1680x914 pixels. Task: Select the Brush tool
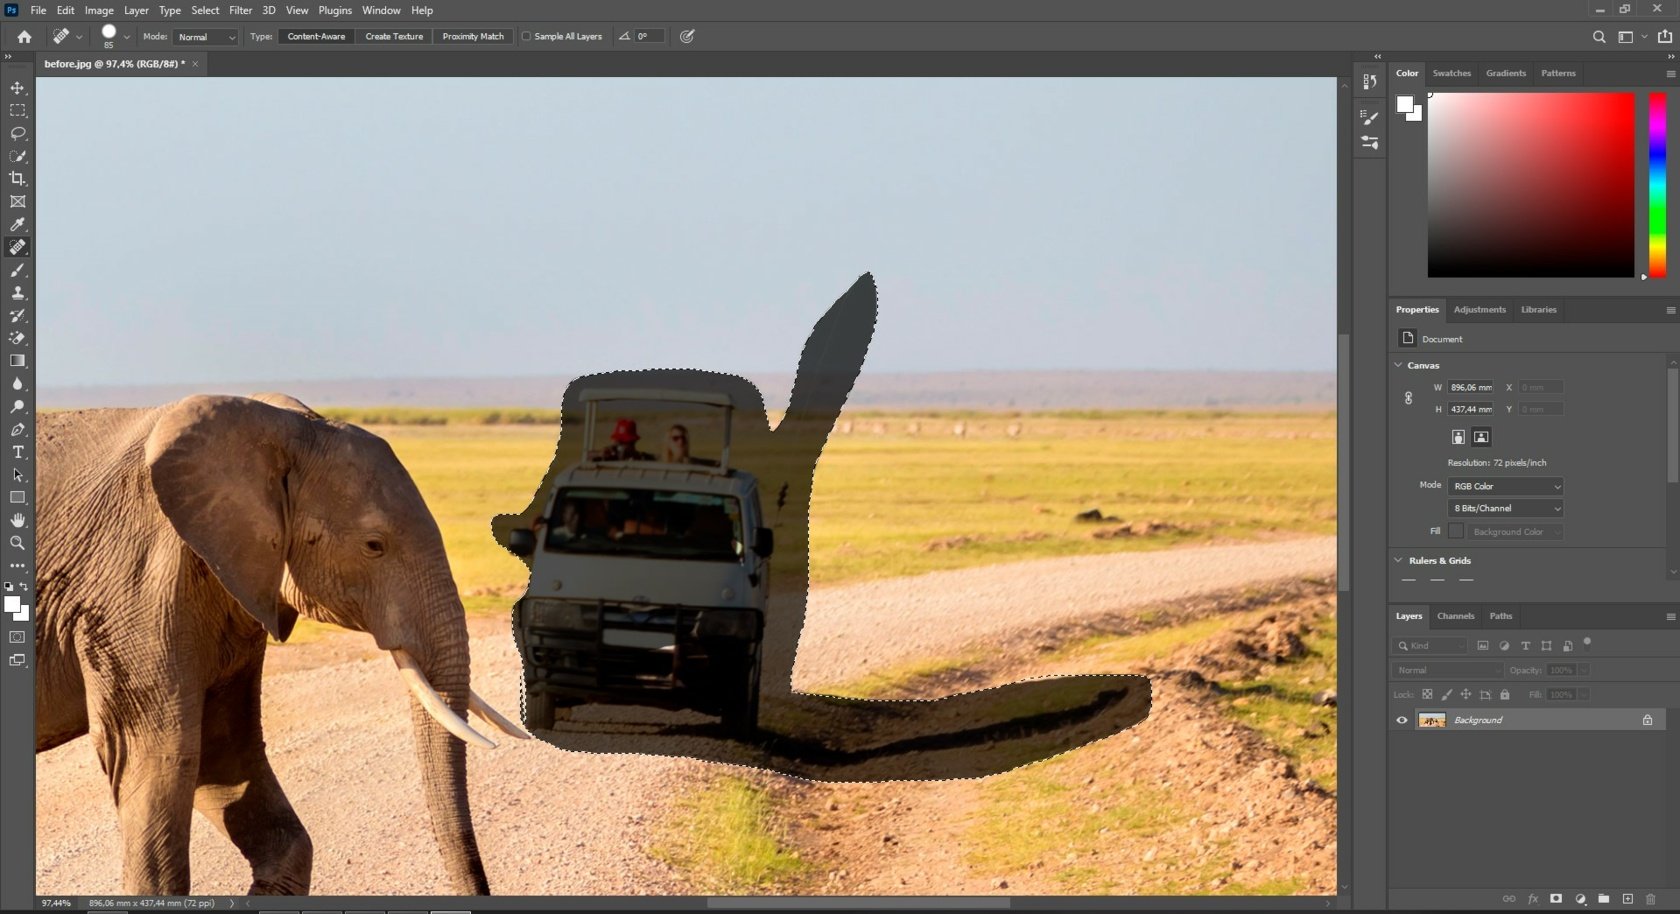coord(16,270)
